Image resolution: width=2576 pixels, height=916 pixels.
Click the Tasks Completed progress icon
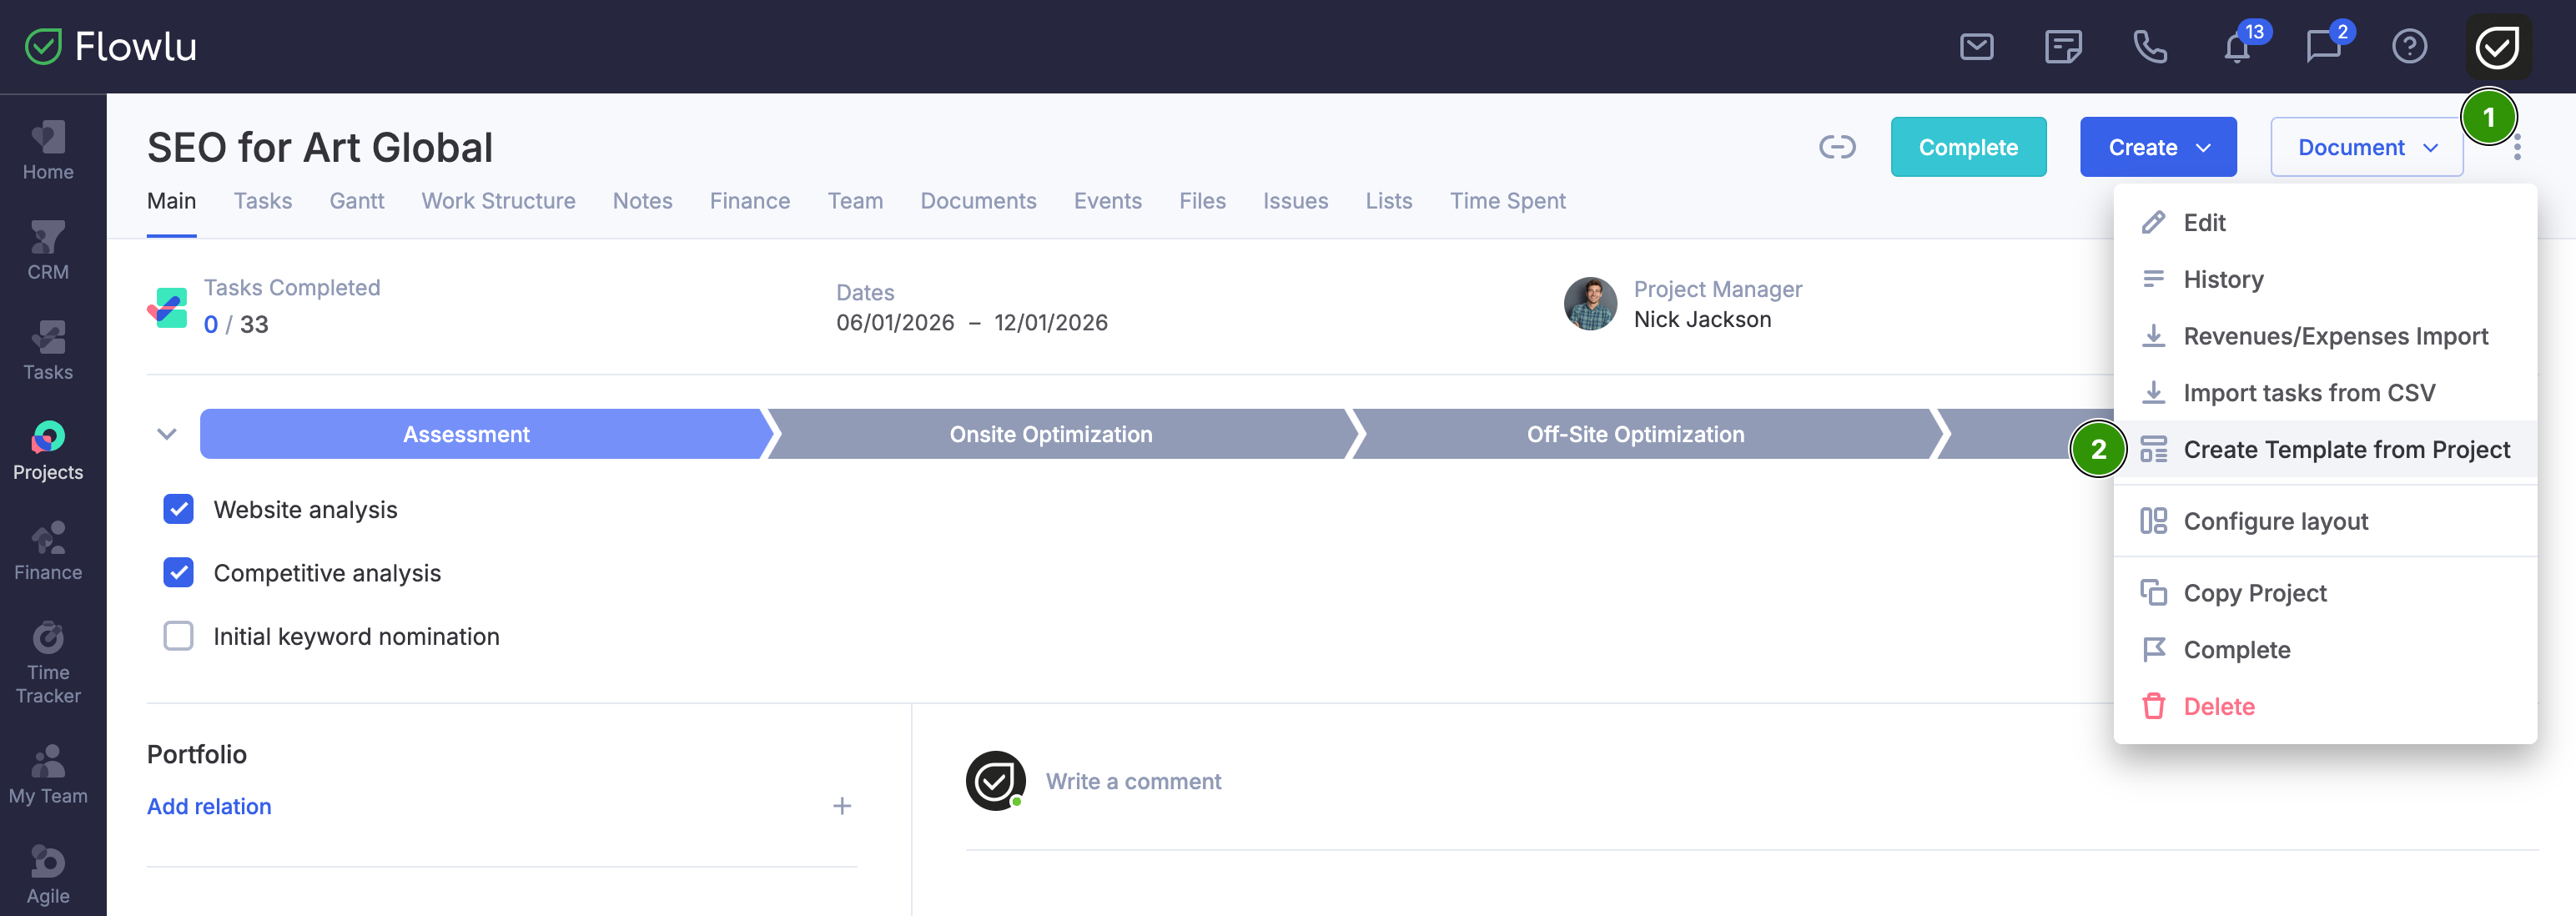coord(168,308)
